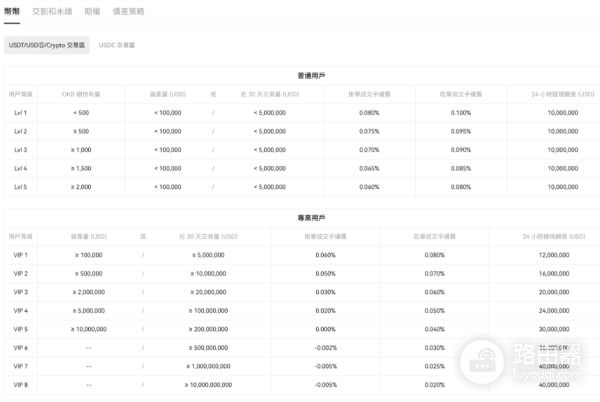Click the '≥ 200,000,000' volume cell in VIP 5

pos(209,329)
